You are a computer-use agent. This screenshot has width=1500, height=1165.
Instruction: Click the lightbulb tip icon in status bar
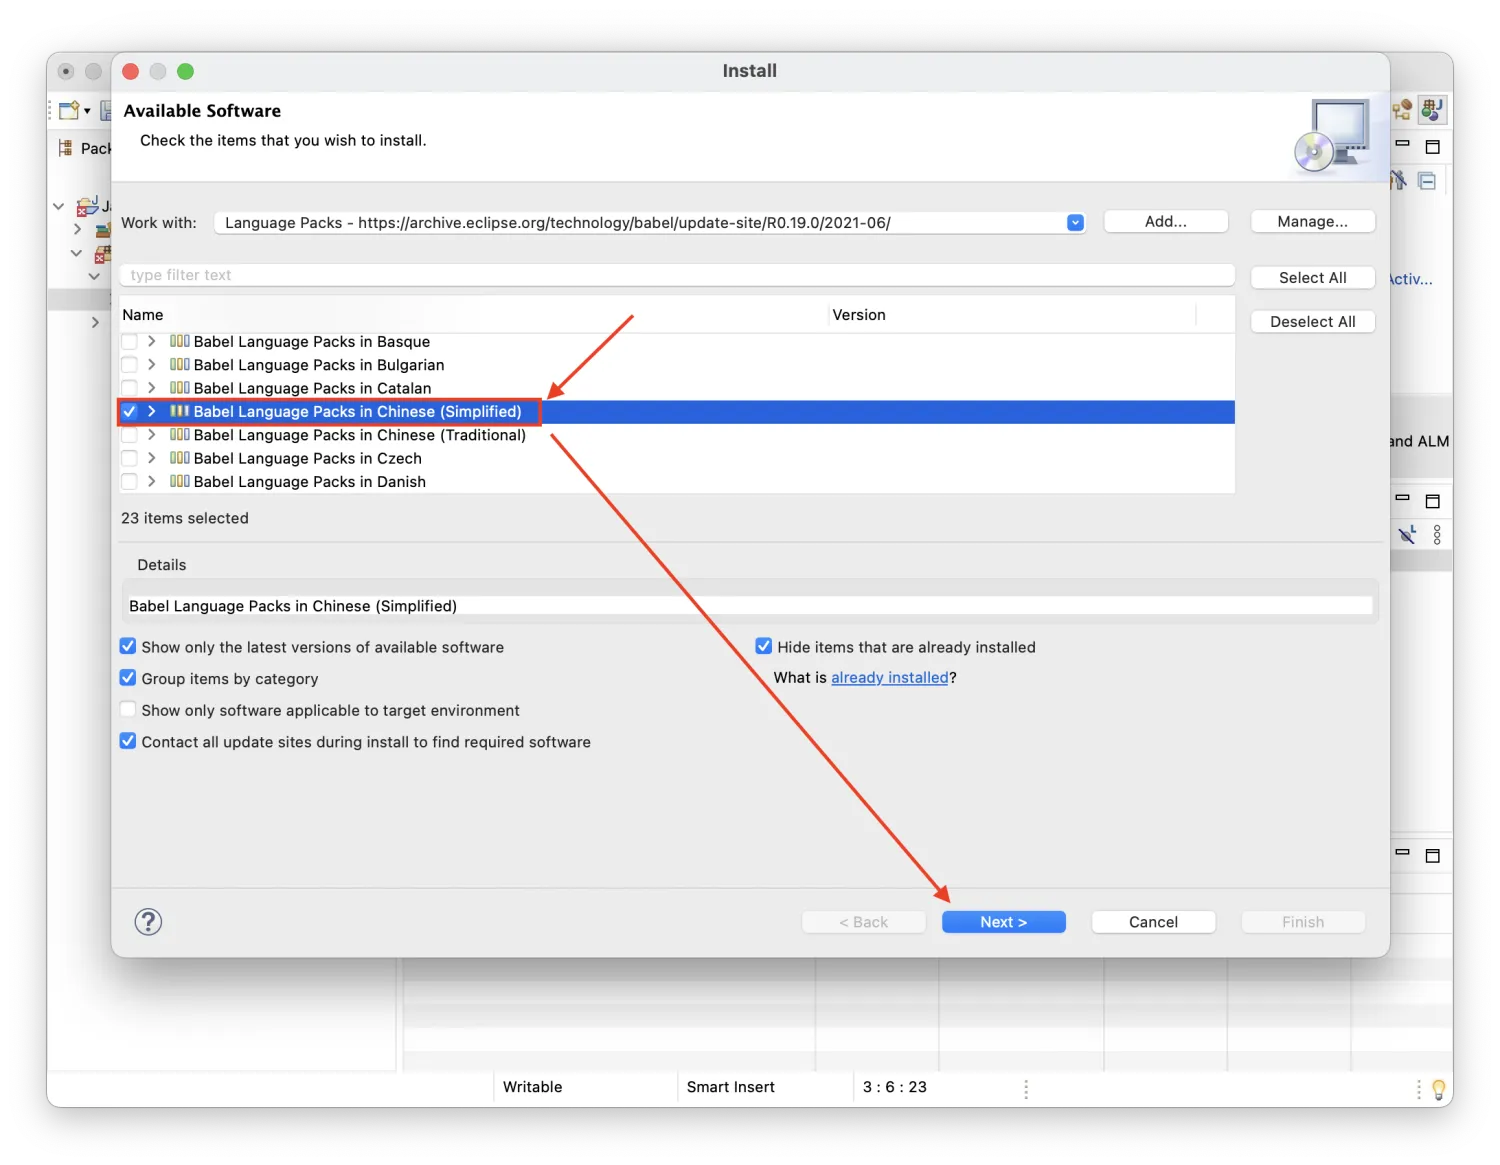[1438, 1089]
